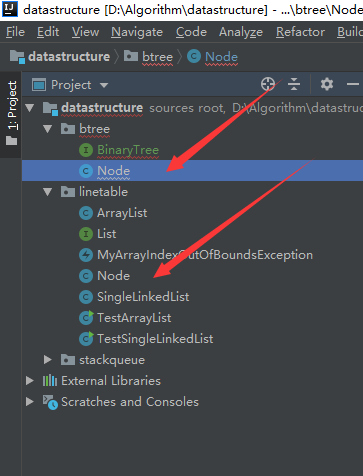The height and width of the screenshot is (476, 363).
Task: Collapse the btree package
Action: [48, 129]
